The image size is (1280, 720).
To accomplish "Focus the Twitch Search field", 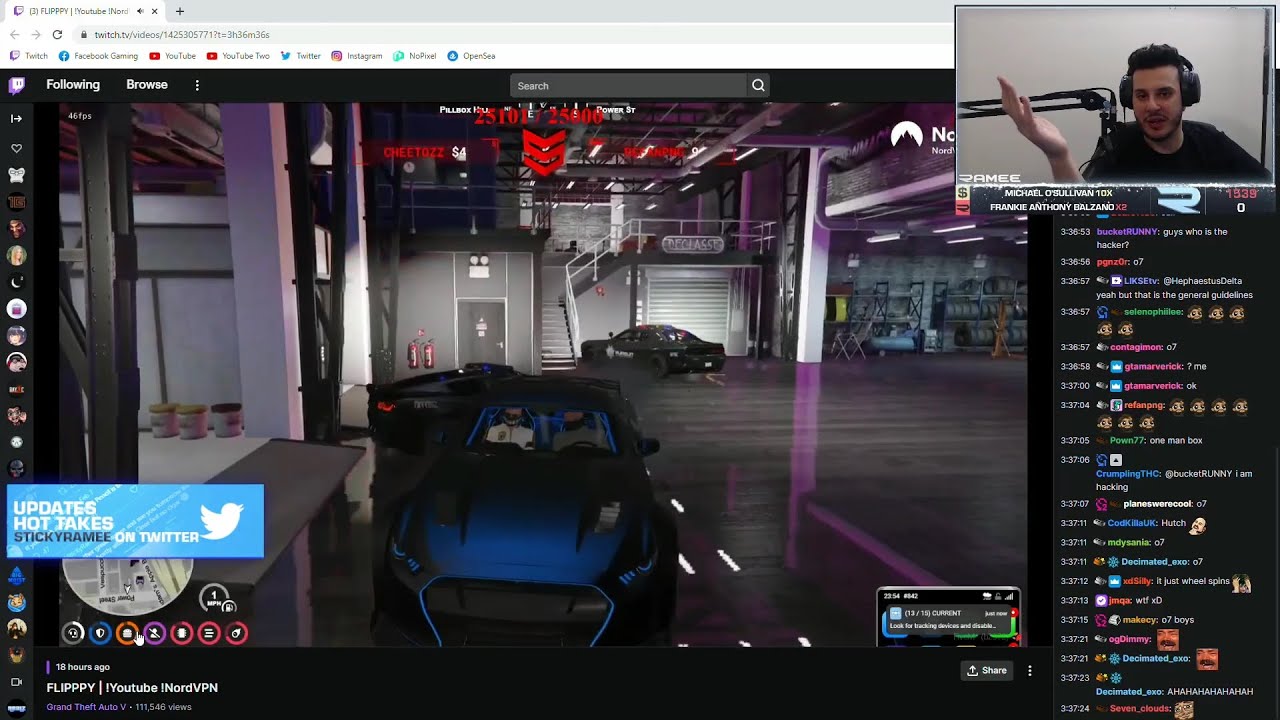I will click(x=628, y=85).
